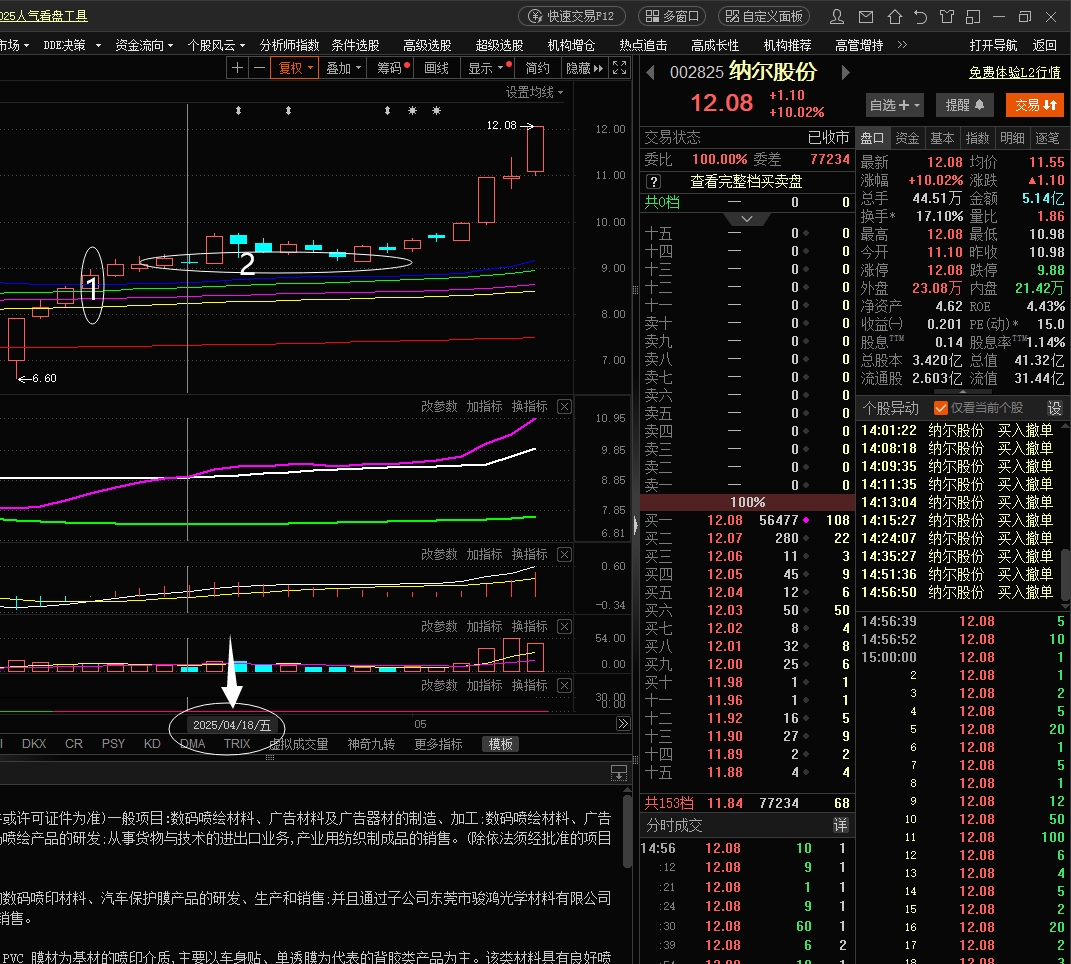Click the question mark help icon in order book
The image size is (1071, 964).
[x=654, y=182]
